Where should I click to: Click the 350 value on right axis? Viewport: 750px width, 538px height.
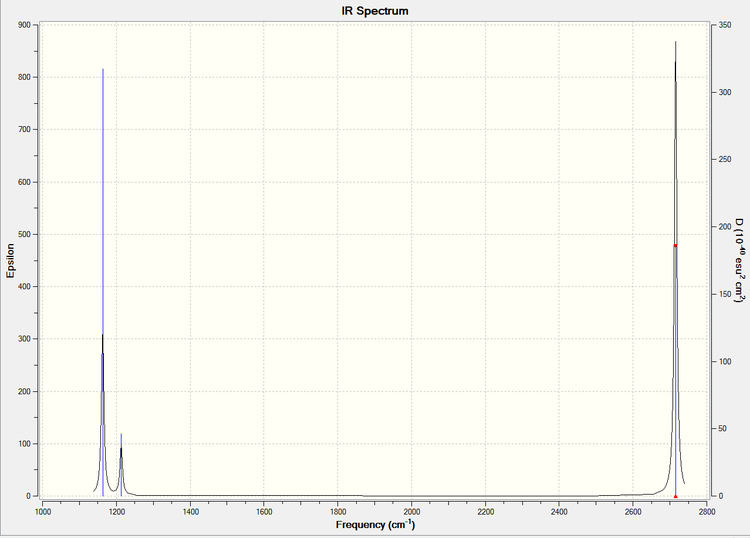725,25
